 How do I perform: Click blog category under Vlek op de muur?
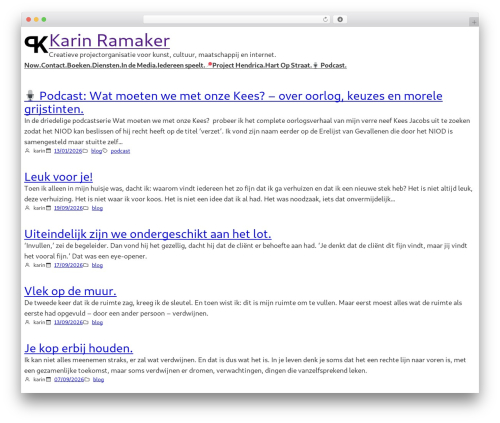(x=97, y=322)
